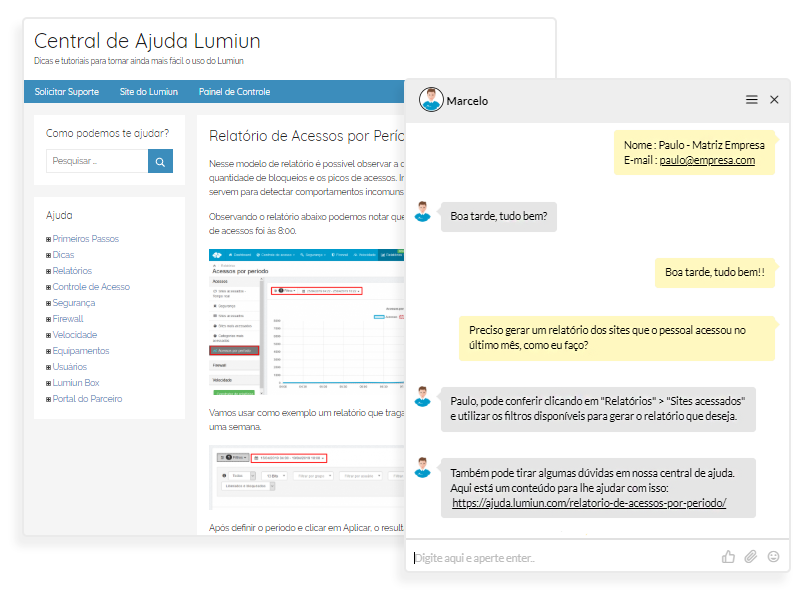Click the 'Relatório de Acessos por Perío' article heading
This screenshot has height=600, width=800.
(306, 136)
